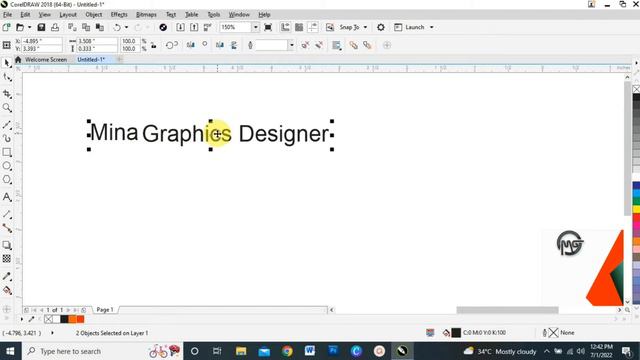Open Options via gear icon
The image size is (640, 360).
tap(381, 27)
